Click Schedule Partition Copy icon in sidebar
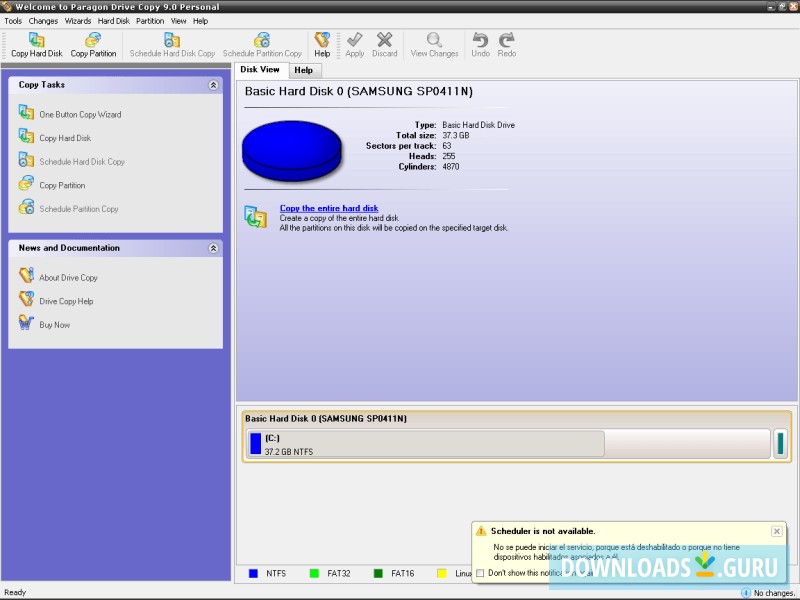The width and height of the screenshot is (800, 600). [26, 207]
